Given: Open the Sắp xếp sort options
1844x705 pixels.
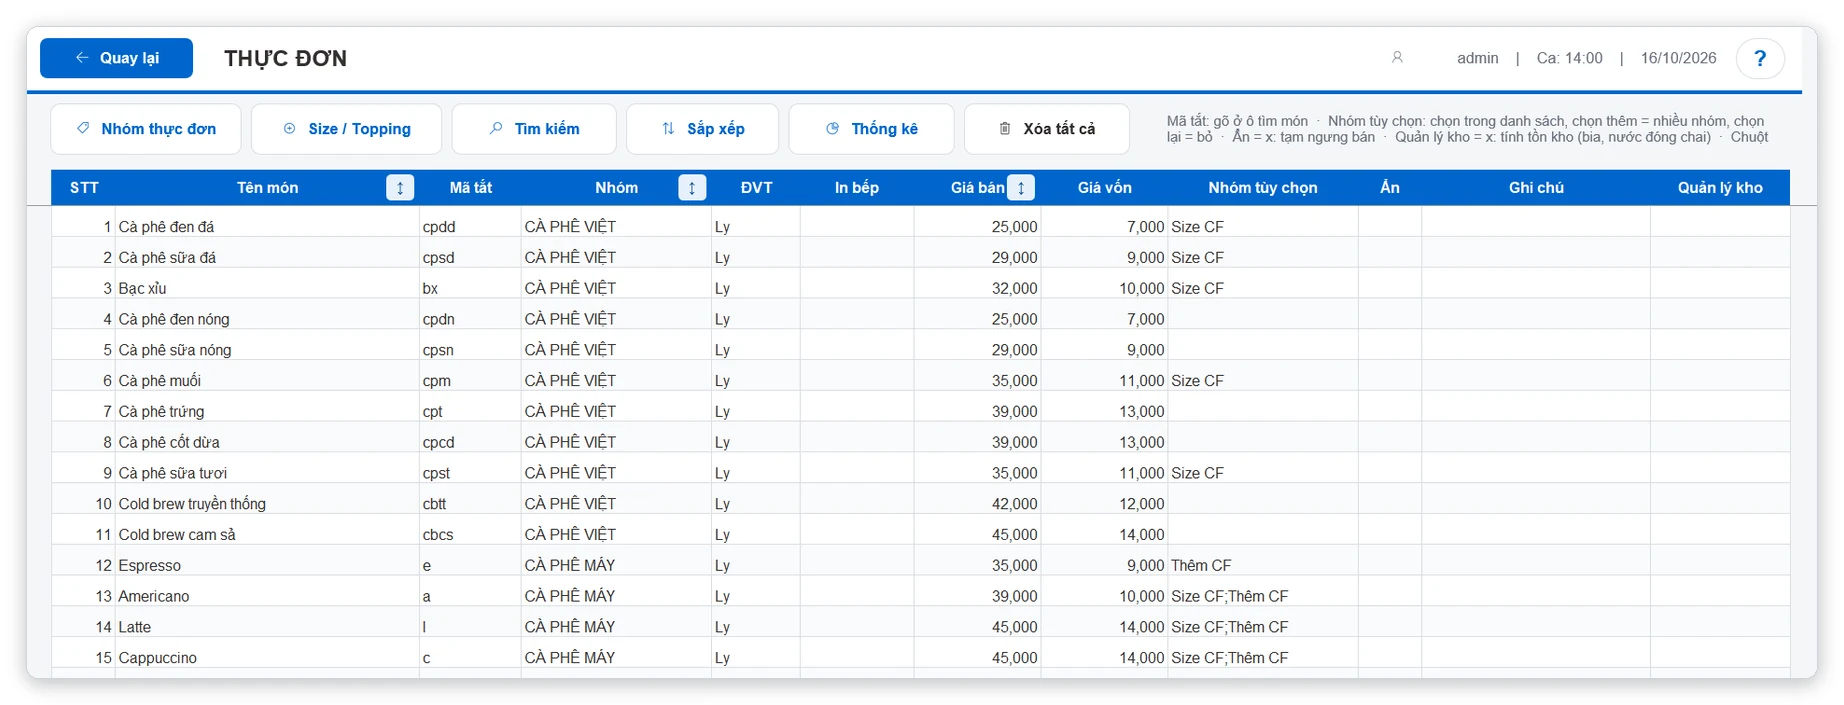Looking at the screenshot, I should click(702, 129).
